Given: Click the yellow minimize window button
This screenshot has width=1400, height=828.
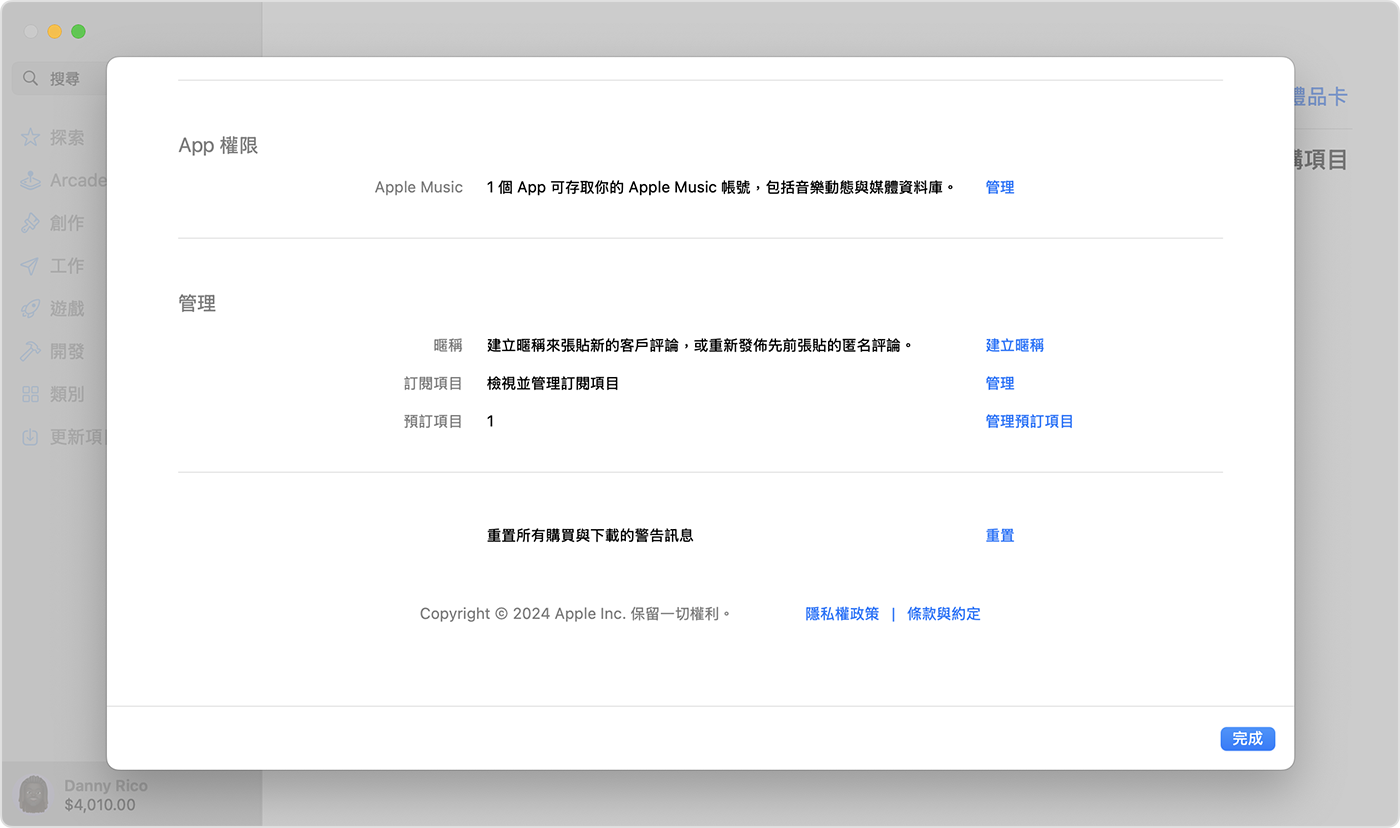Looking at the screenshot, I should [x=54, y=32].
